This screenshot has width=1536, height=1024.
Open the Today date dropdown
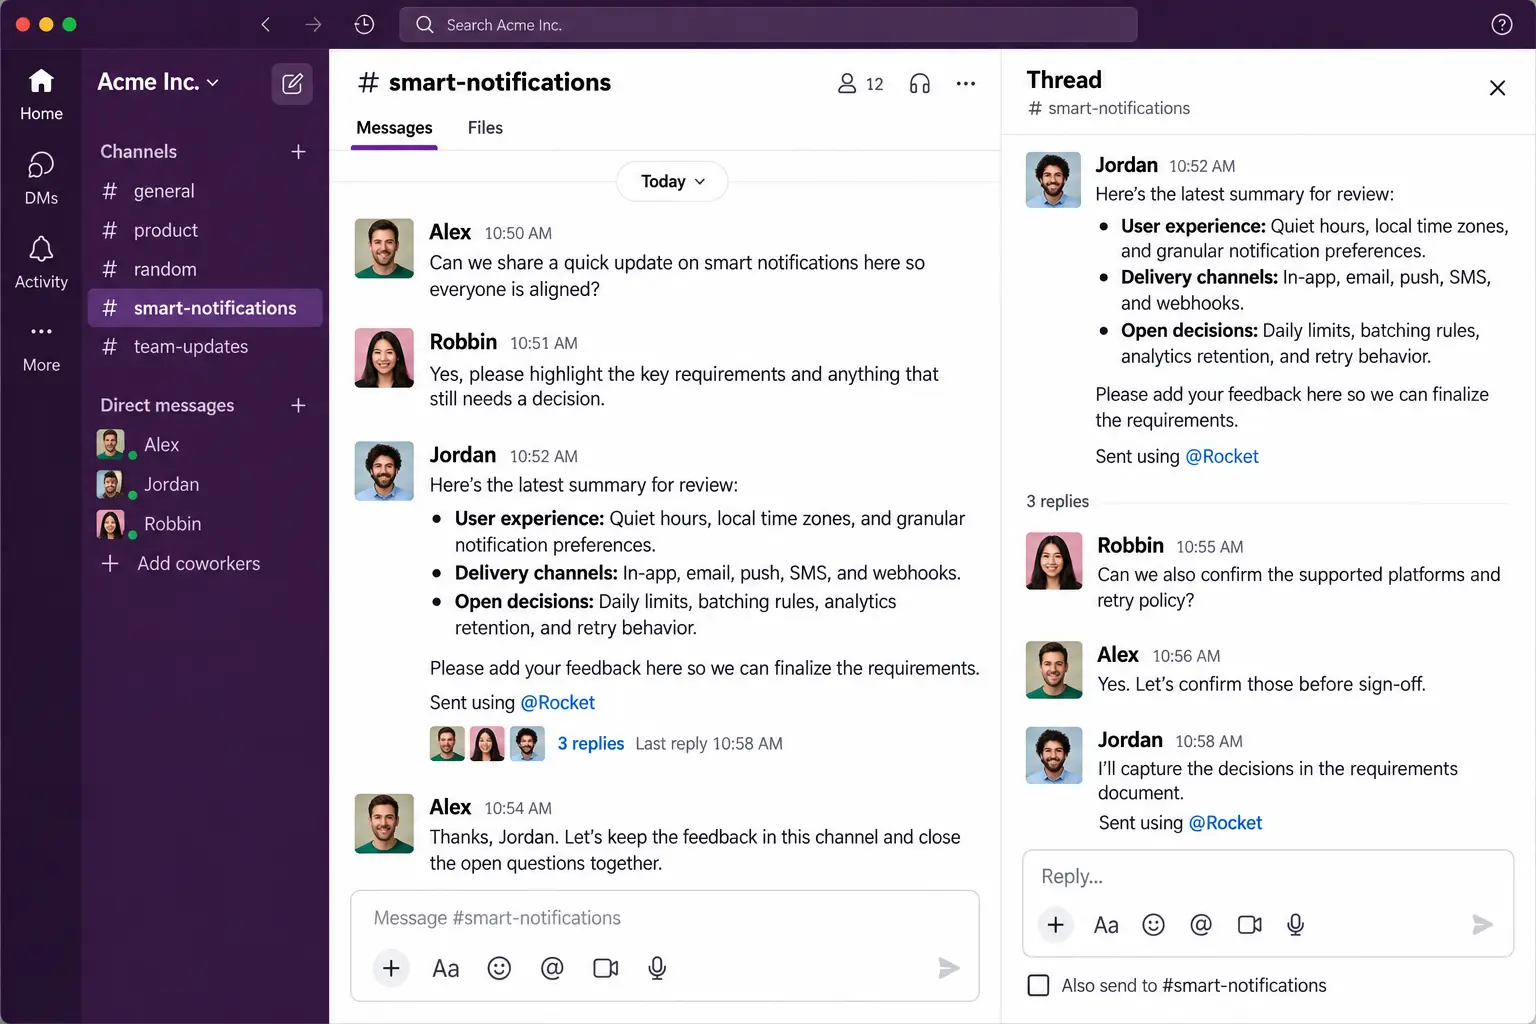(672, 182)
